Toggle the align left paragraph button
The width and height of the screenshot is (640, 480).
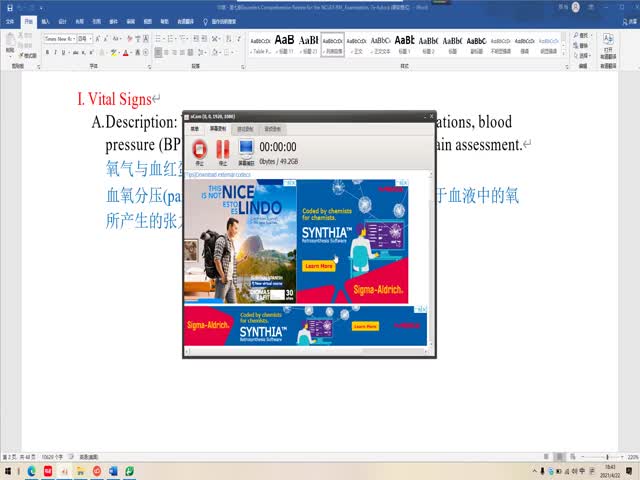tap(158, 53)
